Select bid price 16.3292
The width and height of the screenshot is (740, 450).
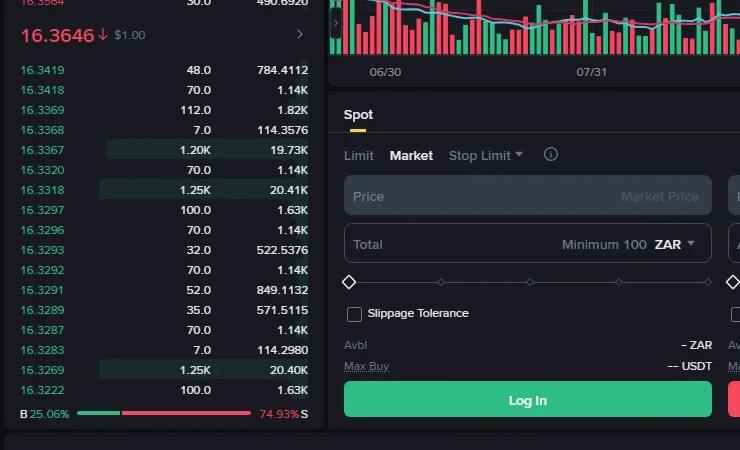42,270
